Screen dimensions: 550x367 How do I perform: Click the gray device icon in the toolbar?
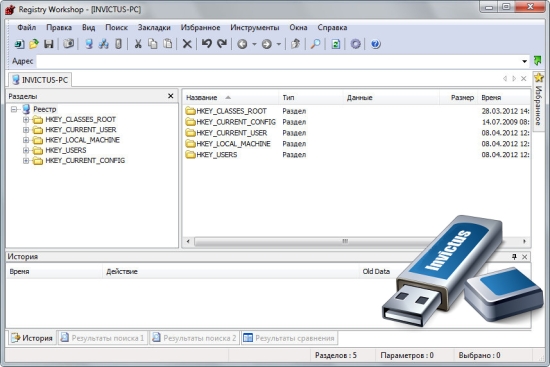pos(119,44)
